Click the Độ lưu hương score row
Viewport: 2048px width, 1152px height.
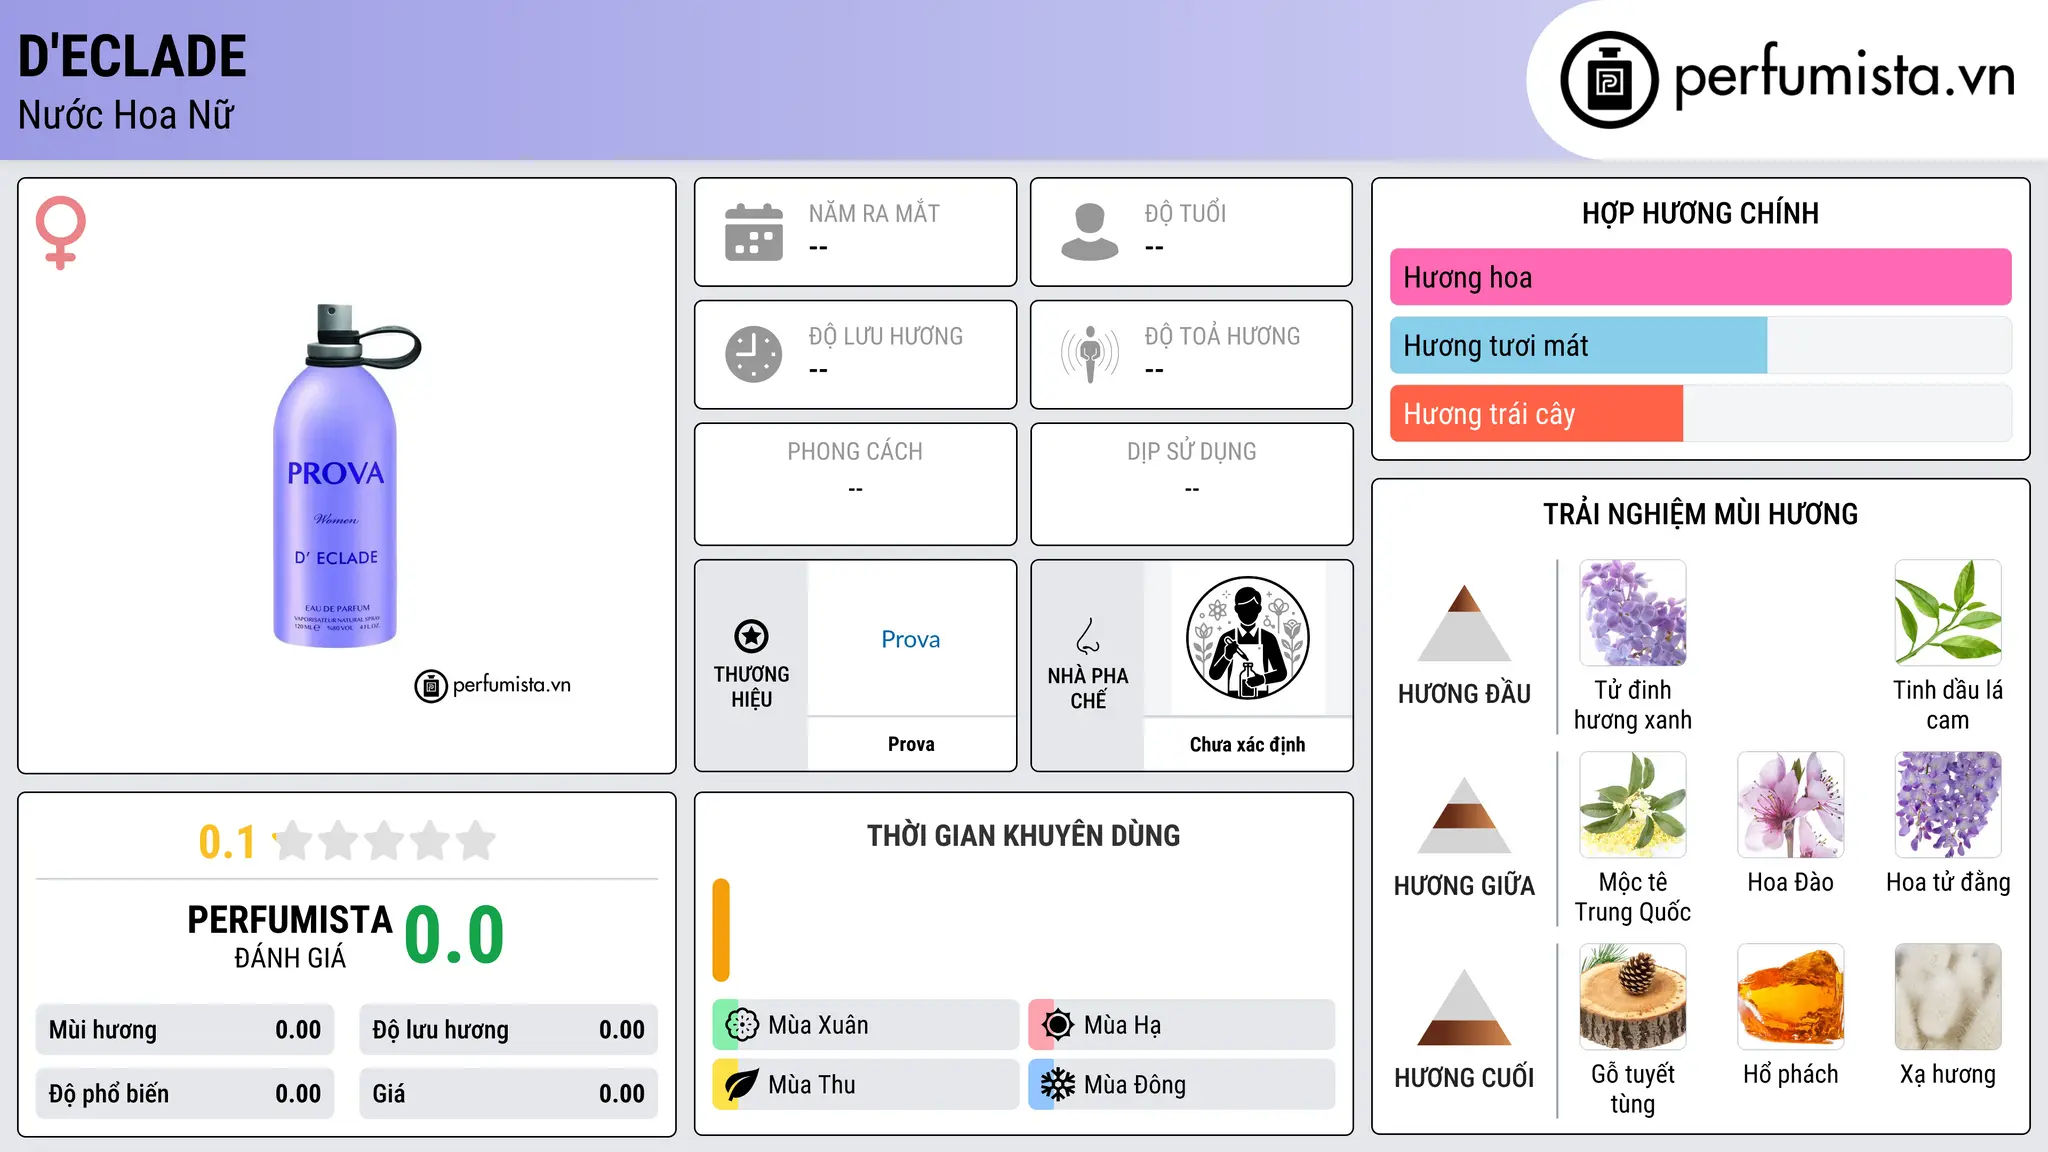tap(509, 1030)
